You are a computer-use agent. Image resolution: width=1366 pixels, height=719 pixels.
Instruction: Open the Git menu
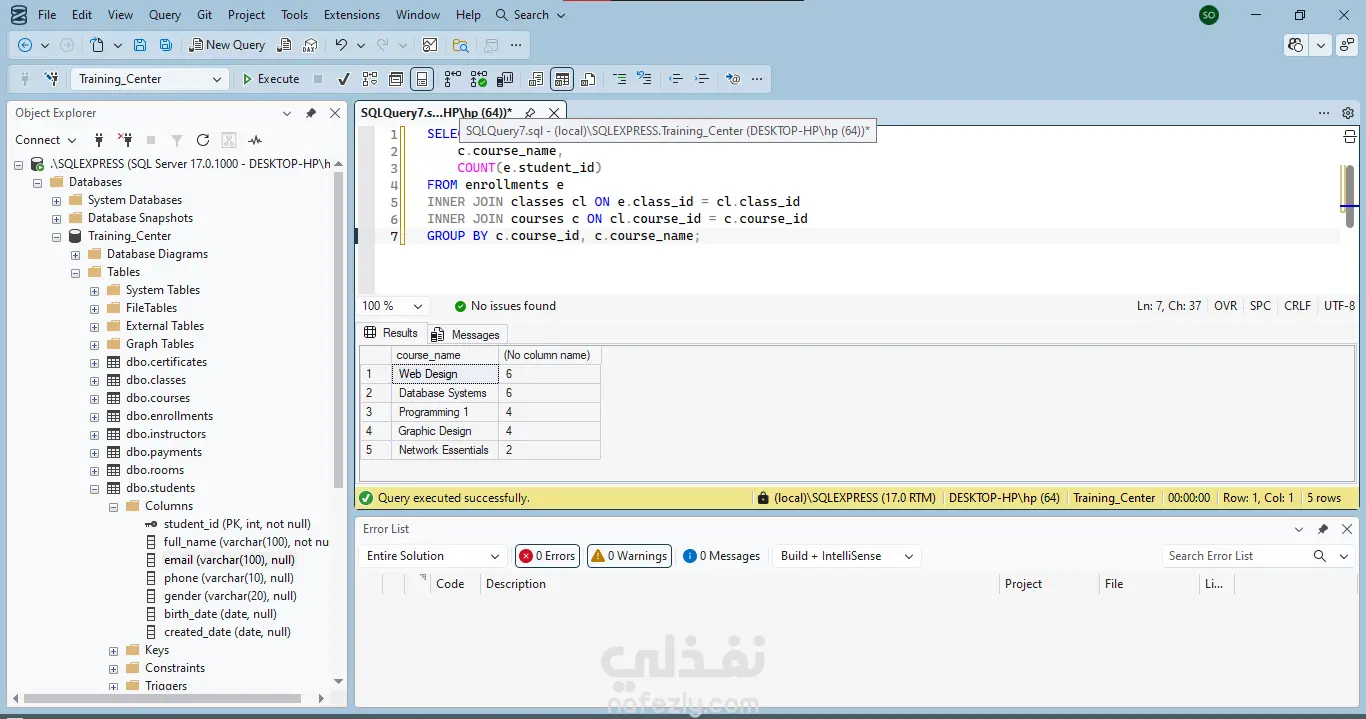point(204,15)
